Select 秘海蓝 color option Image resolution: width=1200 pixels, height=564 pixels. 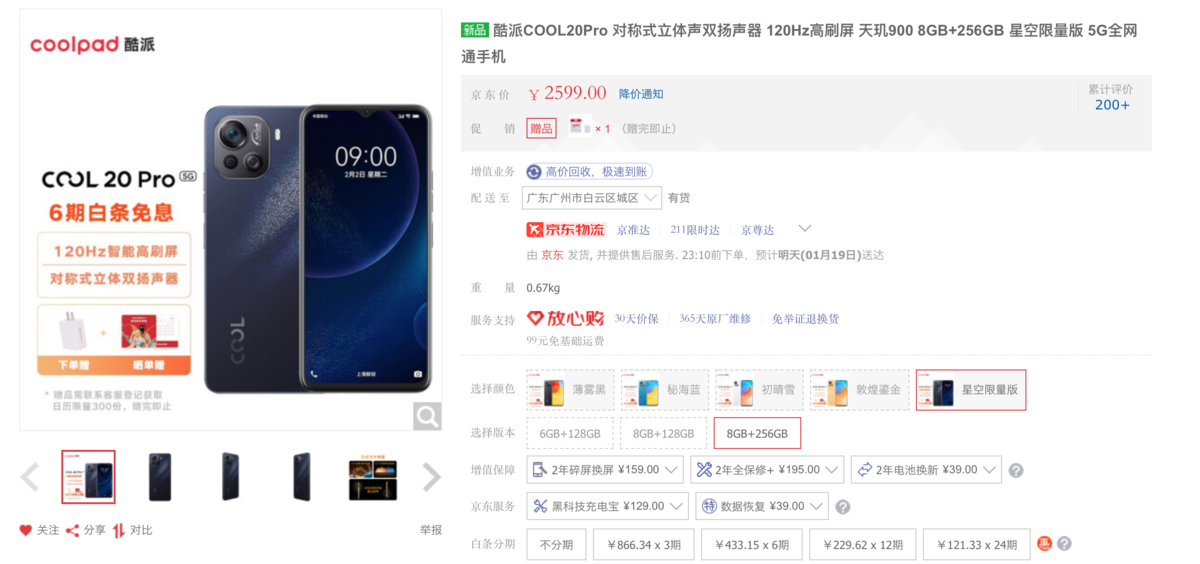click(664, 389)
